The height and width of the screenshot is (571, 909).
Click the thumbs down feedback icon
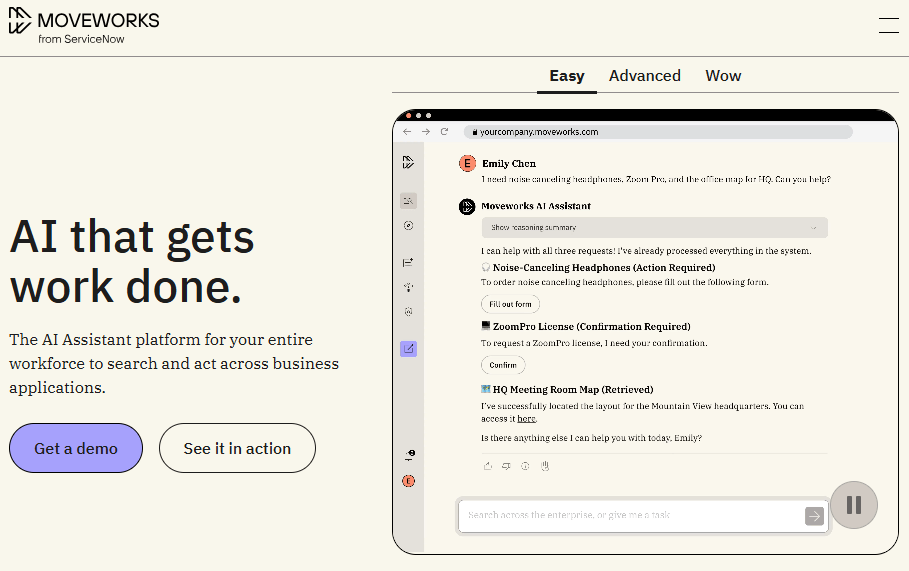click(x=506, y=465)
